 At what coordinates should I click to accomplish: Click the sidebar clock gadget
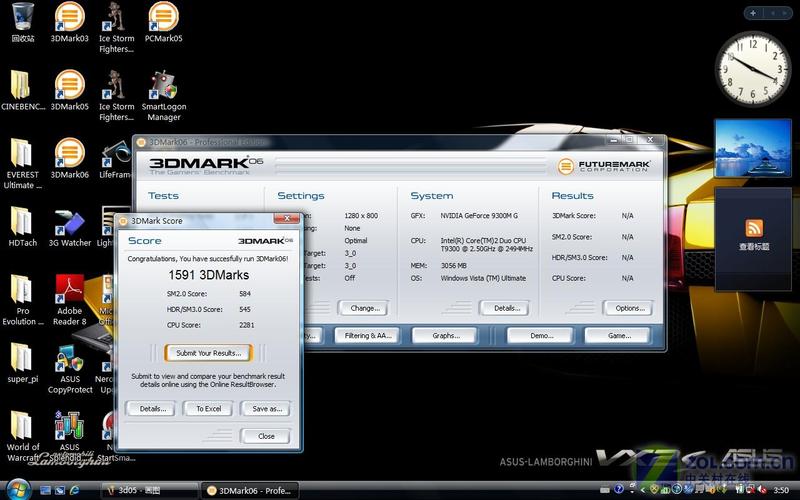753,69
